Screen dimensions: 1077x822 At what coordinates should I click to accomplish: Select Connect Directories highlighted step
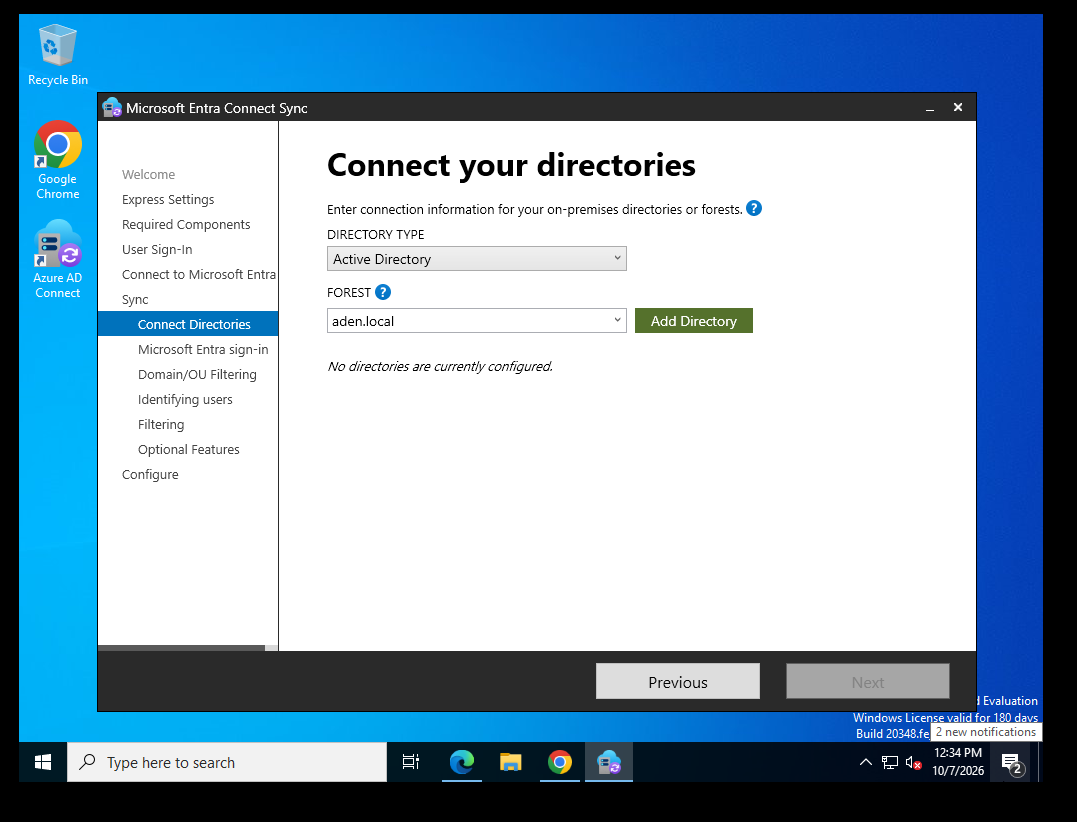(188, 324)
